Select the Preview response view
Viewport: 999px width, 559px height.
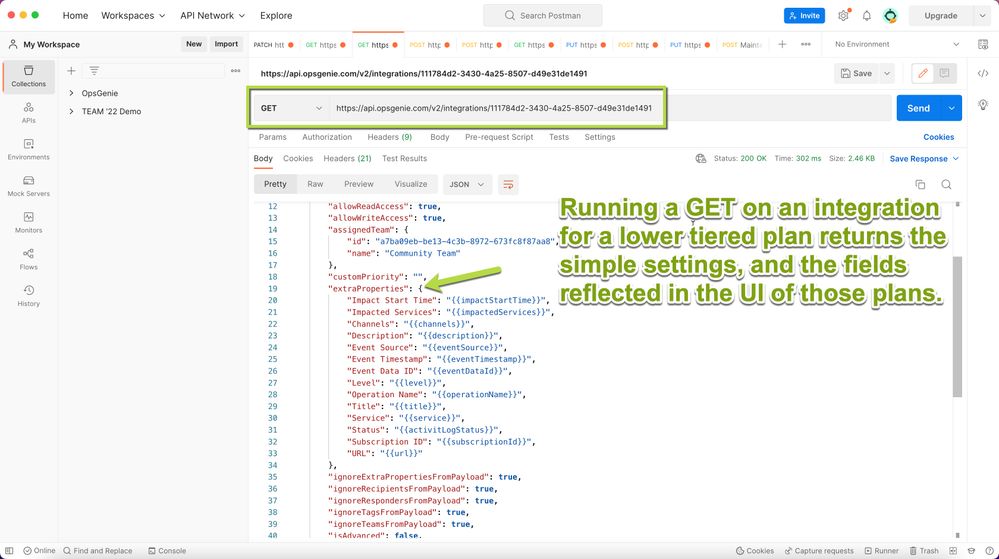tap(359, 184)
